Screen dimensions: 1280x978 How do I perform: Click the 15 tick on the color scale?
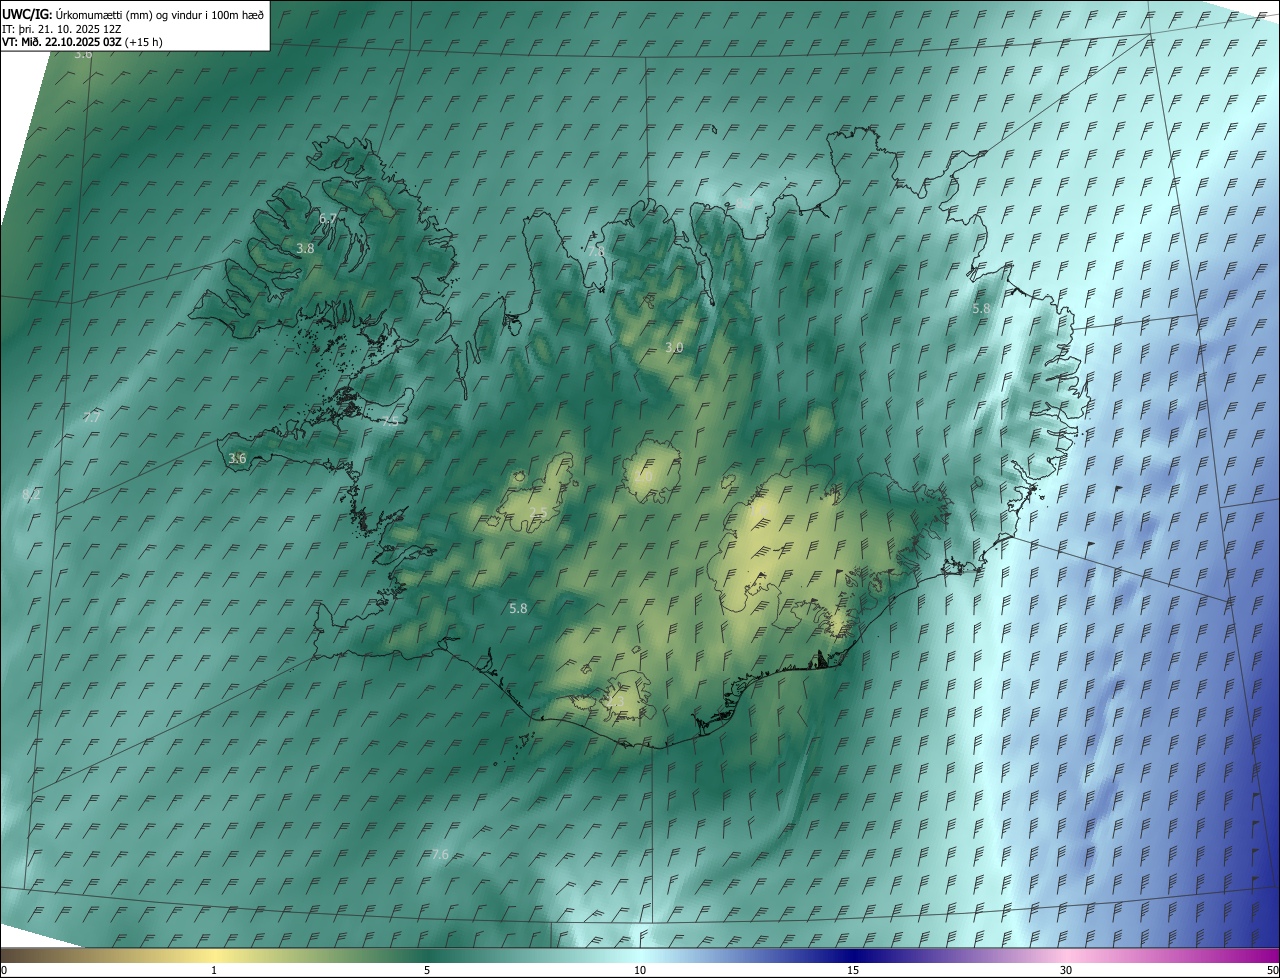853,971
